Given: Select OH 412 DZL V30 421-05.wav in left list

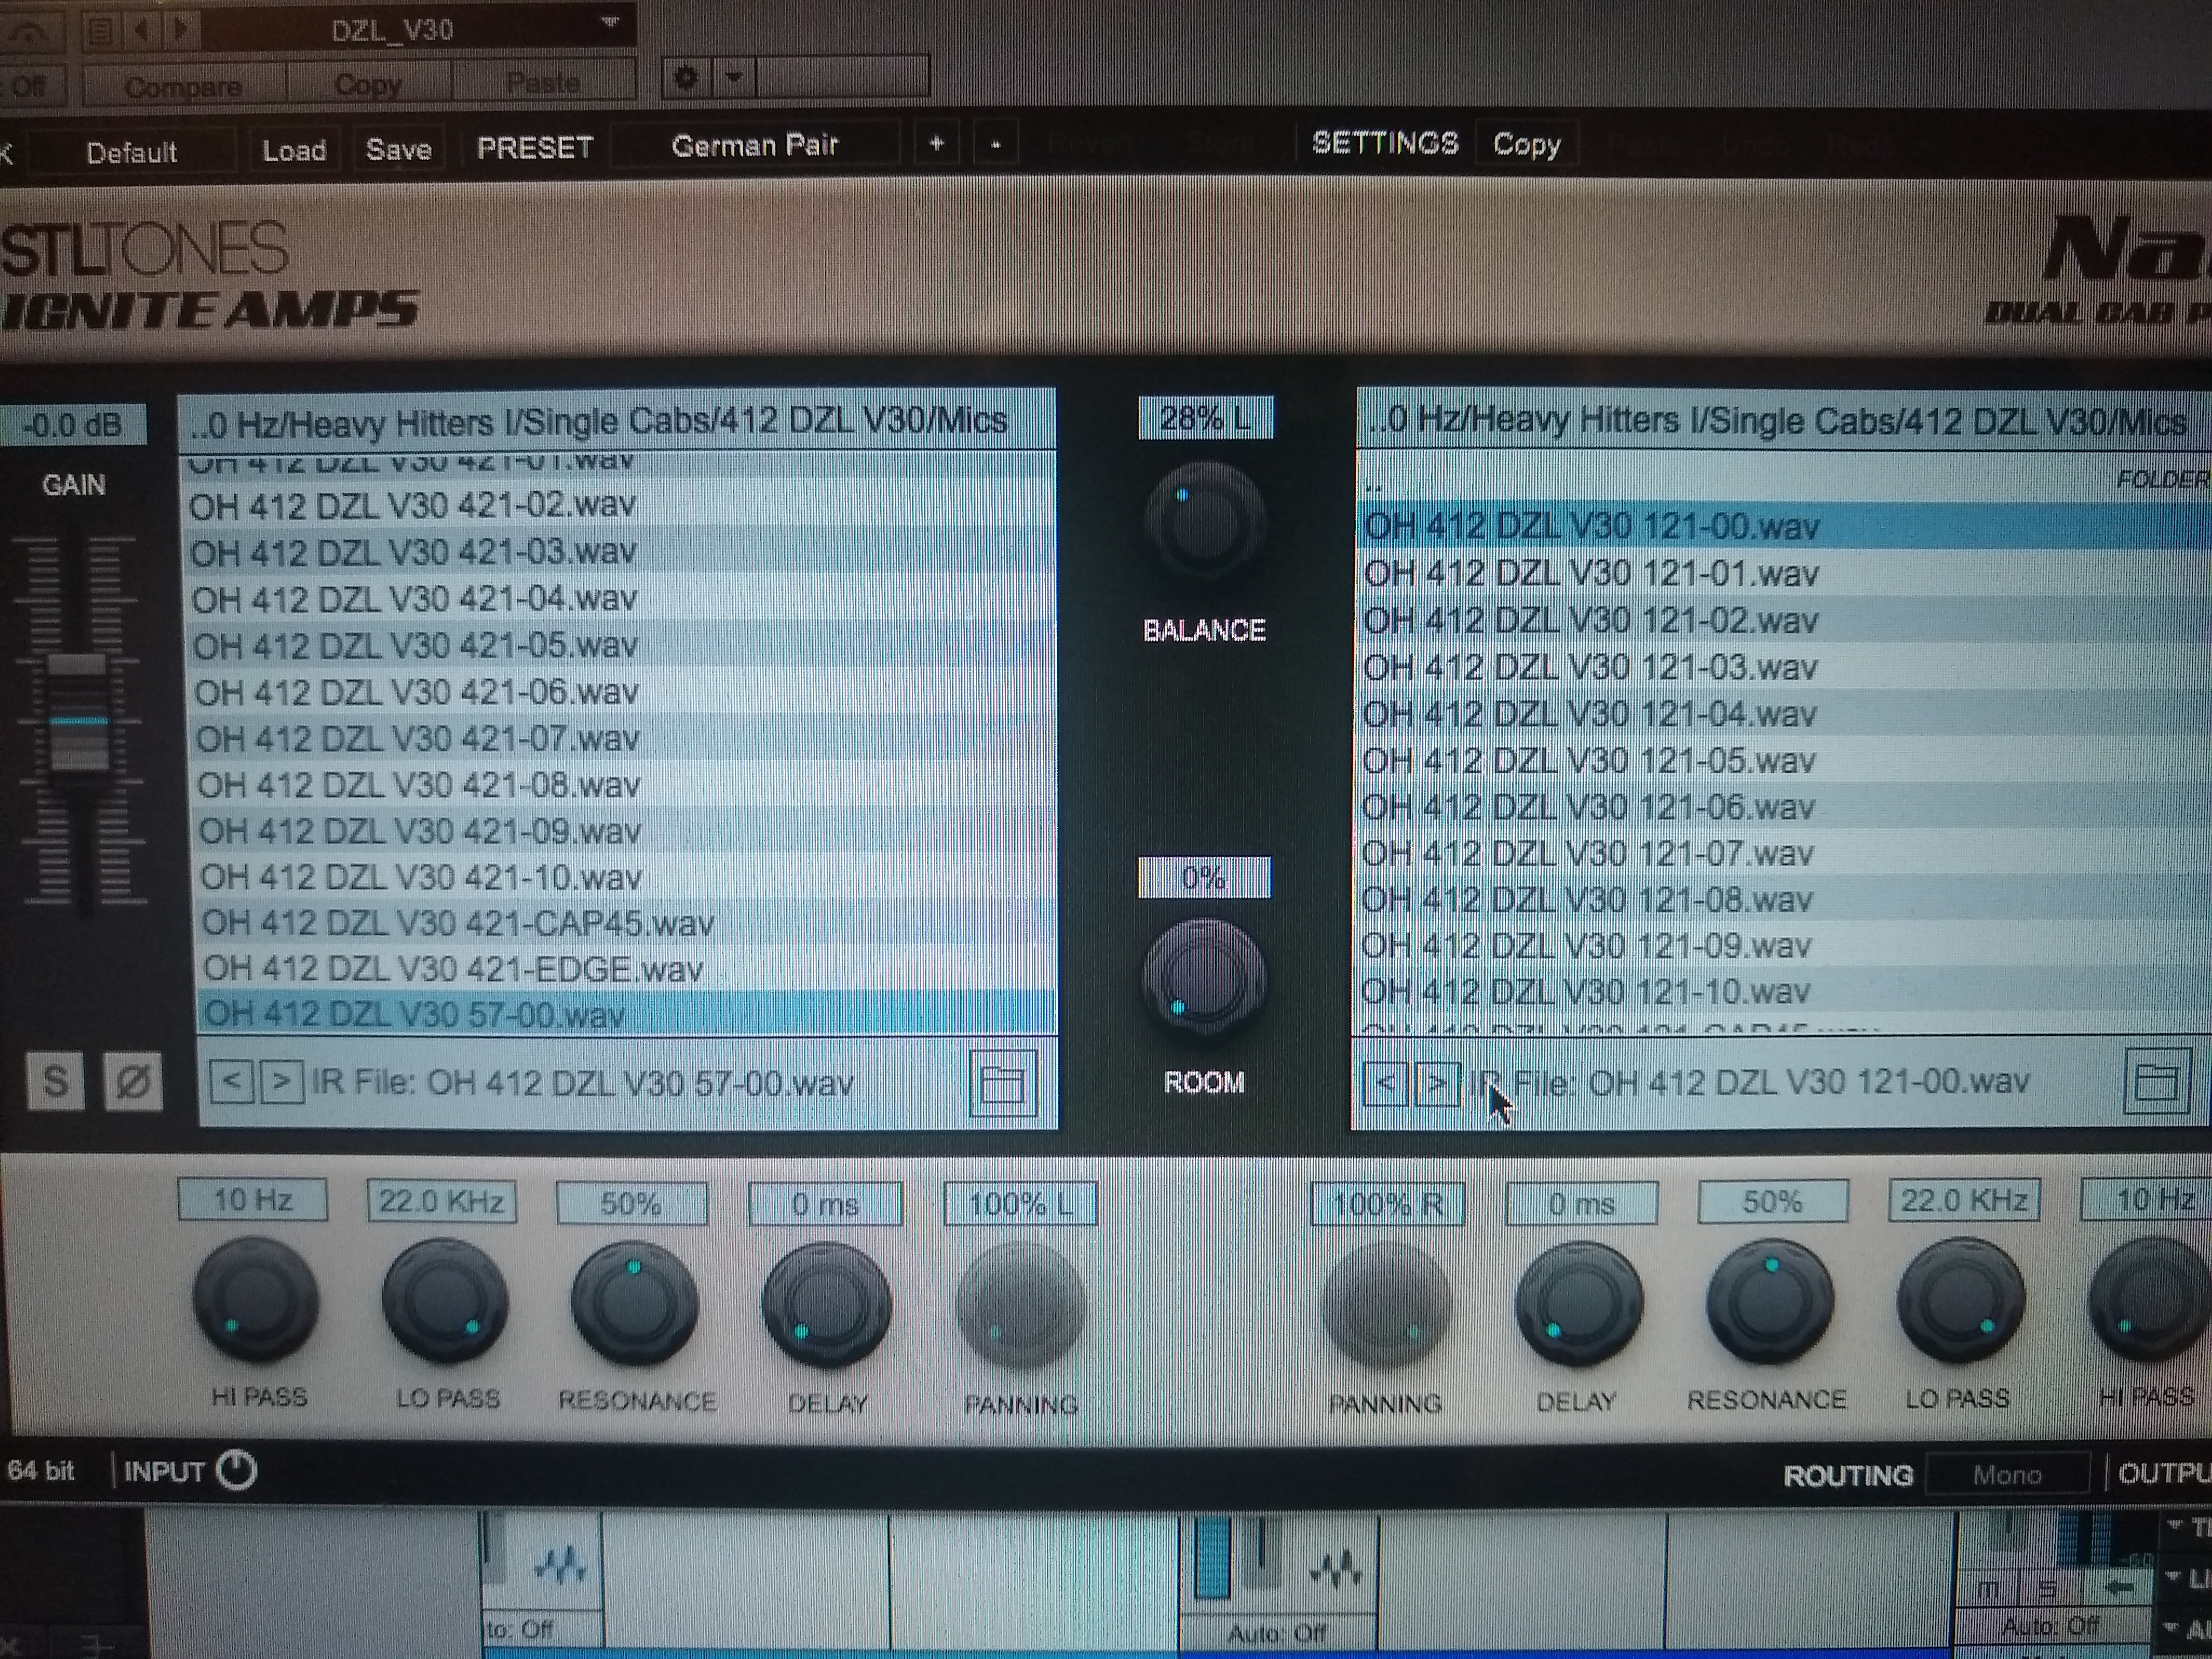Looking at the screenshot, I should click(x=620, y=645).
